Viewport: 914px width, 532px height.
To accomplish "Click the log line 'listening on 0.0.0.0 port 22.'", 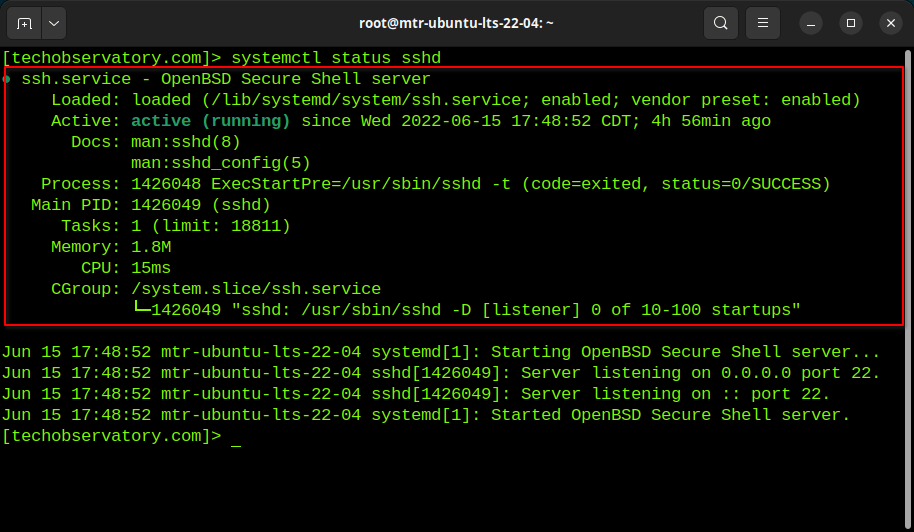I will [x=736, y=373].
